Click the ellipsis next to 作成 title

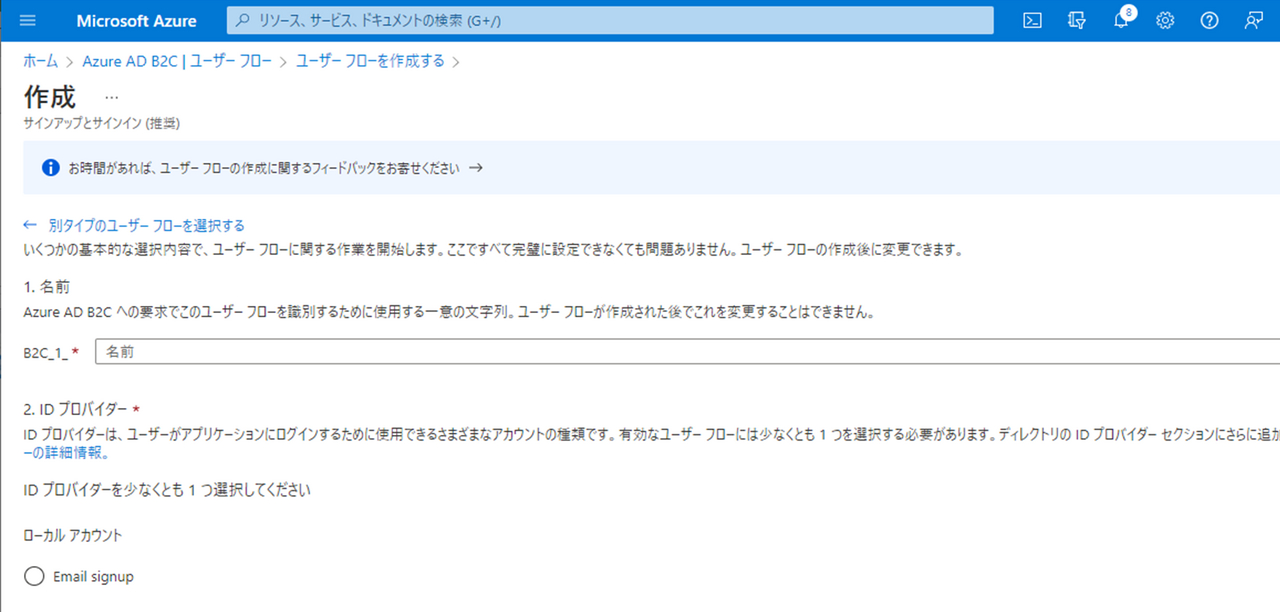111,97
